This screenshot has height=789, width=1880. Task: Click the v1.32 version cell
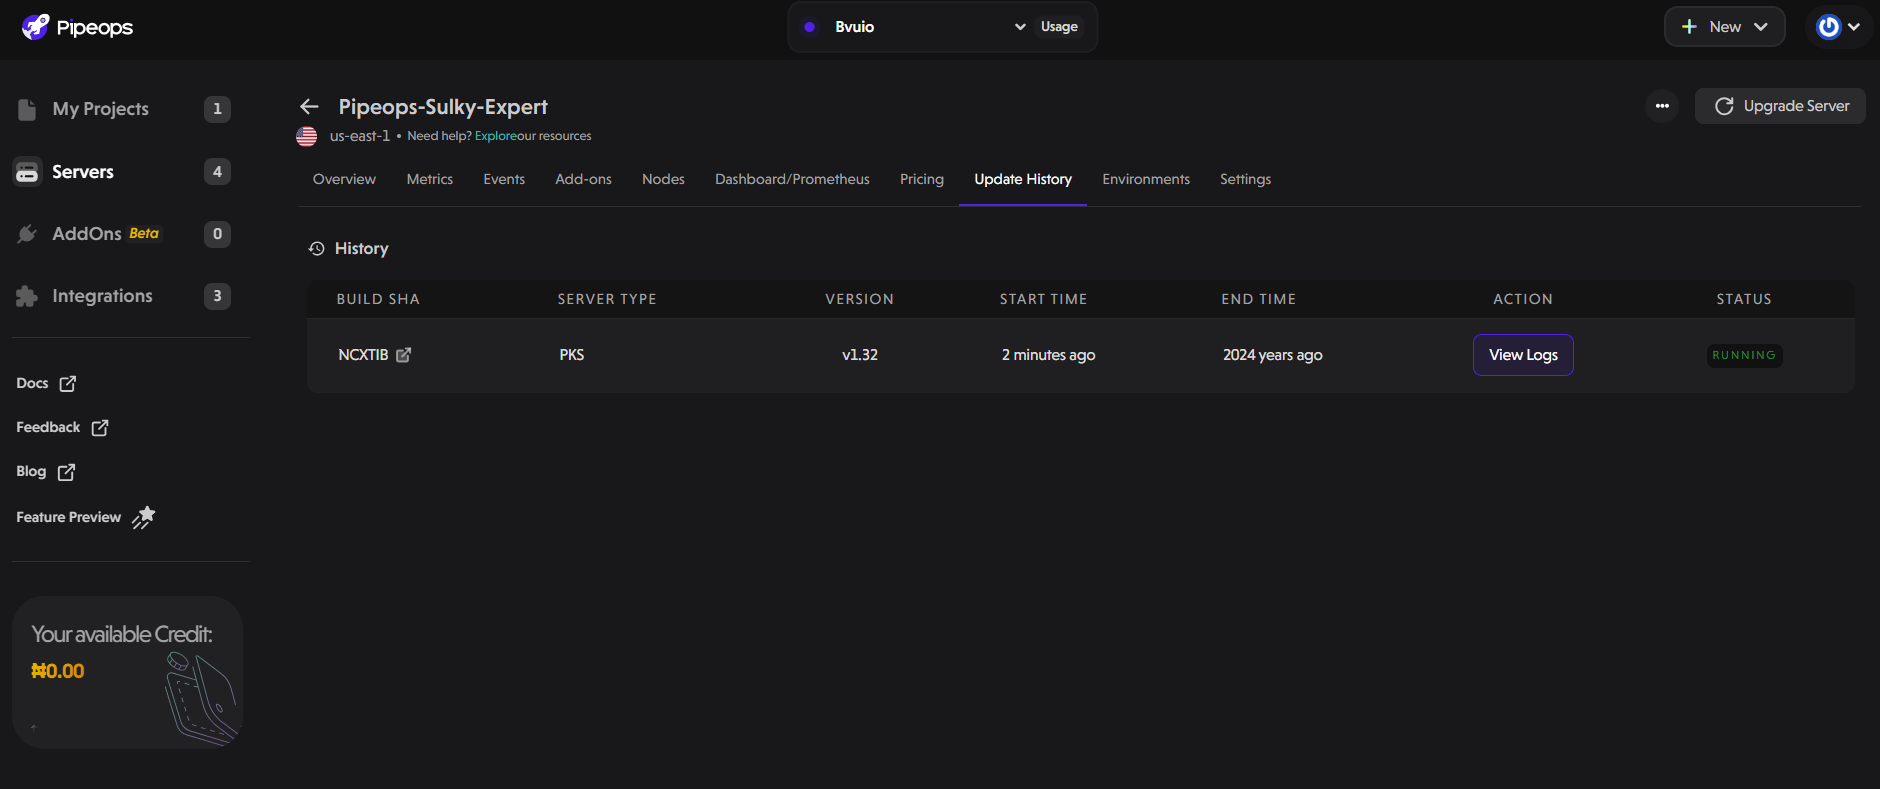click(x=860, y=355)
